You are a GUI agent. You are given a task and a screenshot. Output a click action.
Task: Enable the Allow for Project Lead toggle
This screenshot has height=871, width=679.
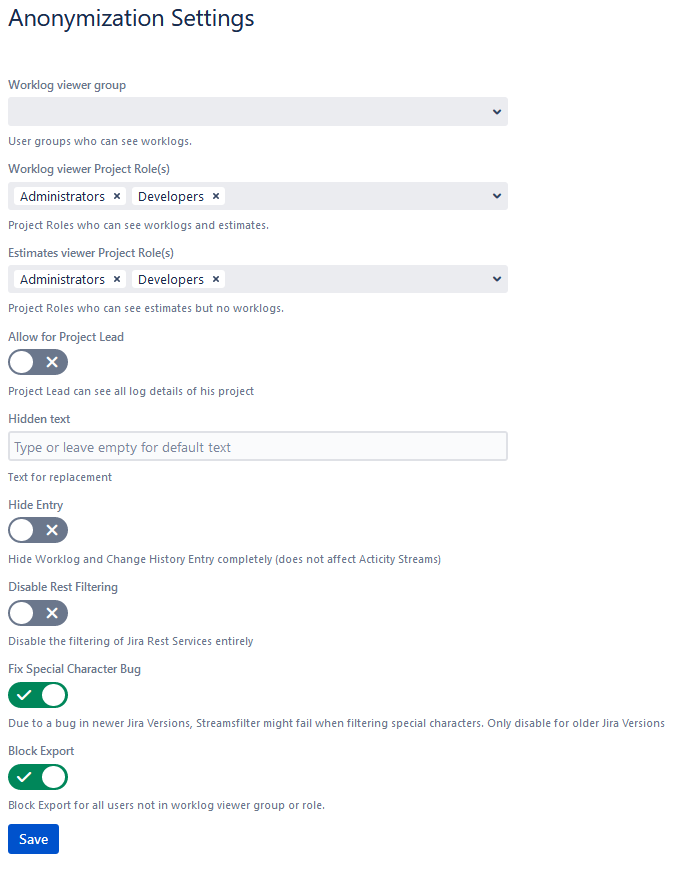38,362
